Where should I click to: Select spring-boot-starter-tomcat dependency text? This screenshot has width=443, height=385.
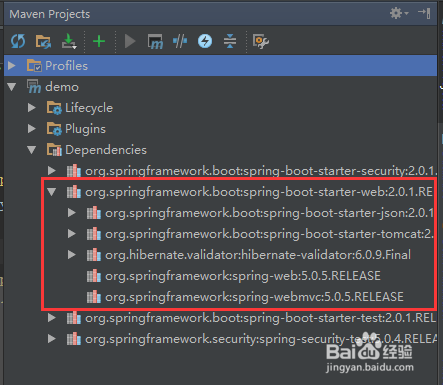coord(269,234)
